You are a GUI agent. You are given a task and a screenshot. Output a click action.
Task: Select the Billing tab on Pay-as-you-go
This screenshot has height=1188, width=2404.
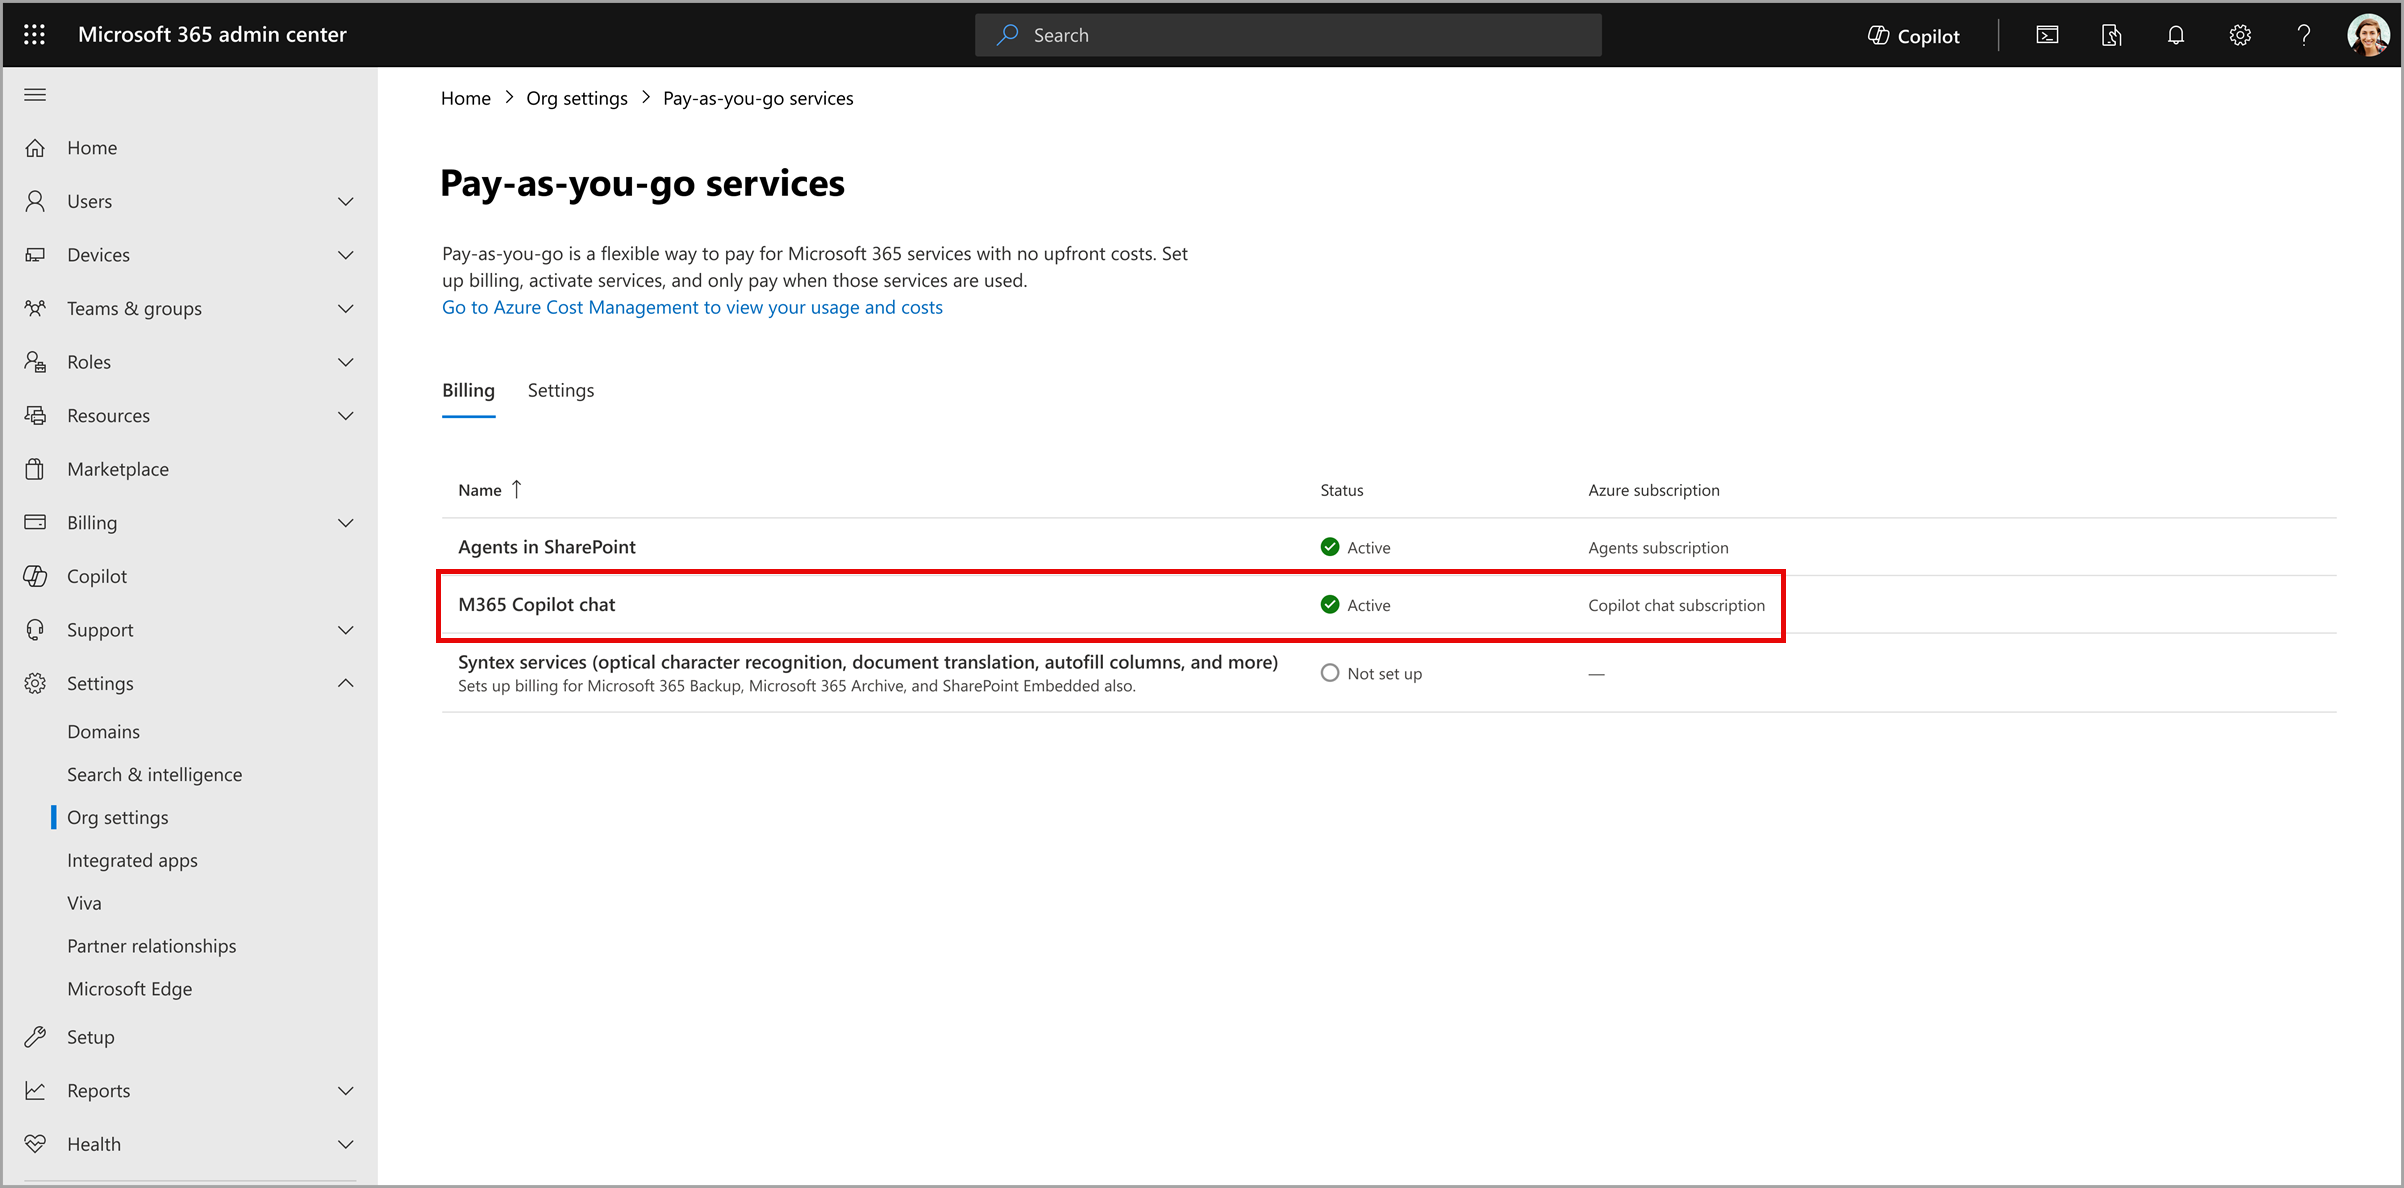click(x=468, y=388)
